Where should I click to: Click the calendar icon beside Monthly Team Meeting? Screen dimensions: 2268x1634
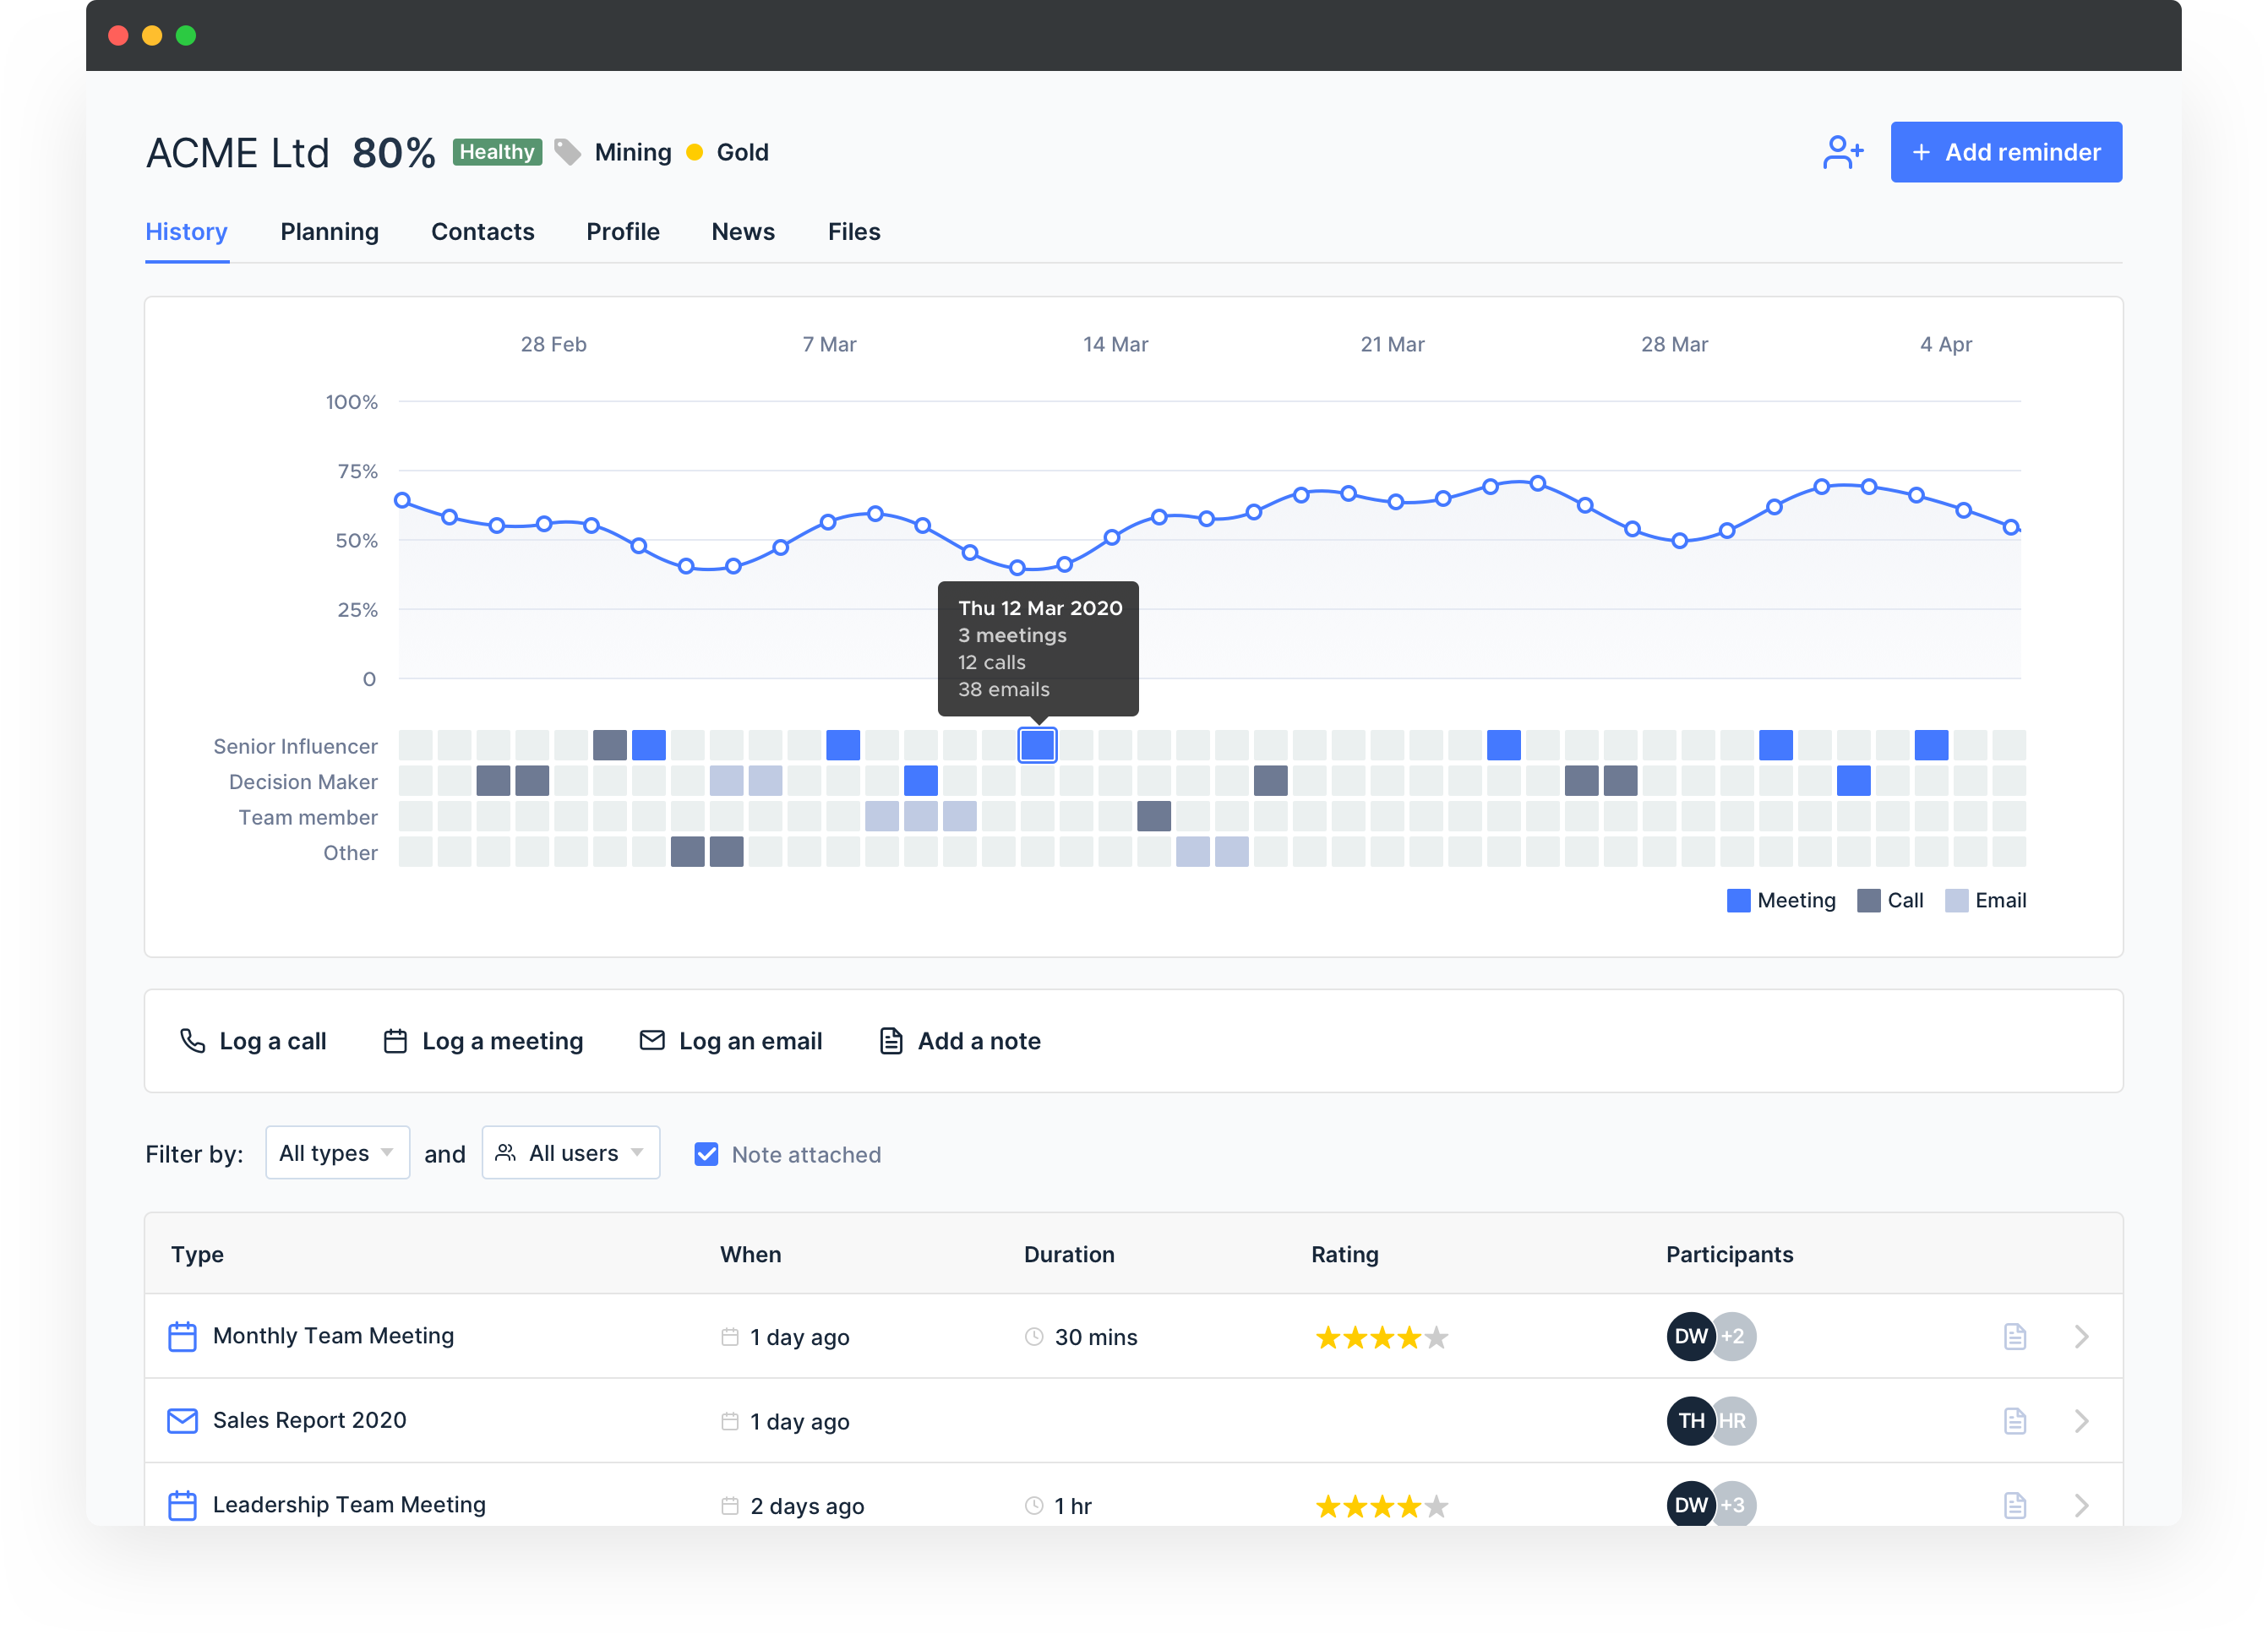click(x=182, y=1336)
